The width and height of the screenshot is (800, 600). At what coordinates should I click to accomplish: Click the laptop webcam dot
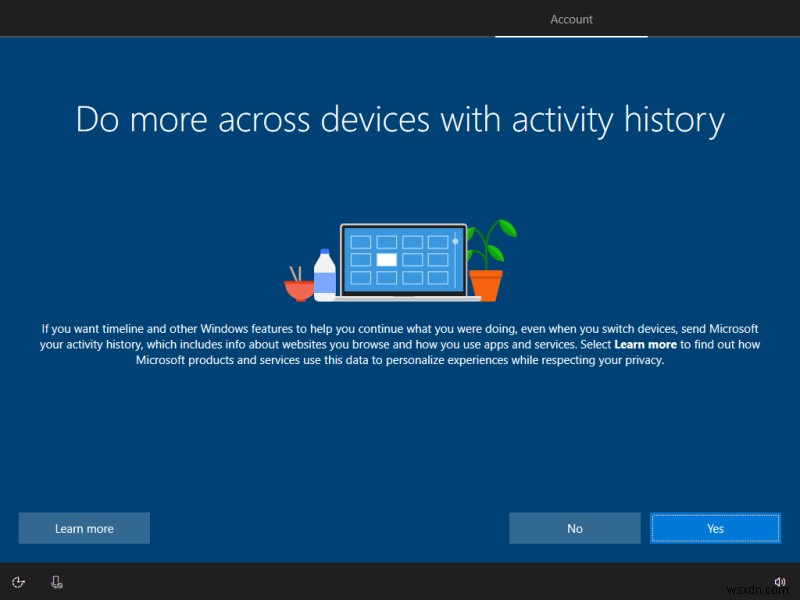tap(455, 239)
